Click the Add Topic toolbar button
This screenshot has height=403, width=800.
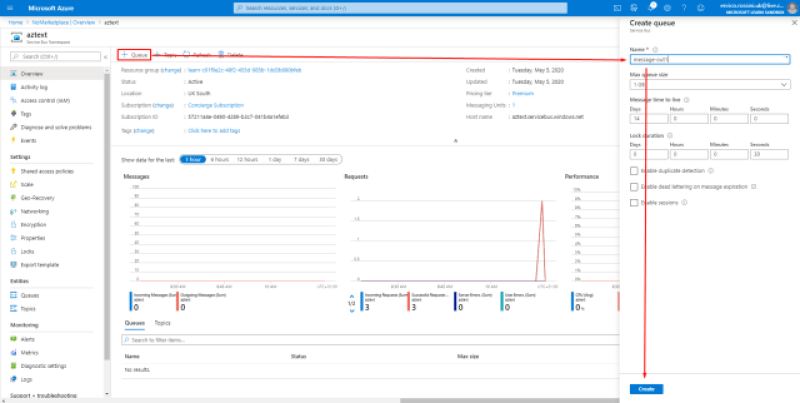[166, 55]
